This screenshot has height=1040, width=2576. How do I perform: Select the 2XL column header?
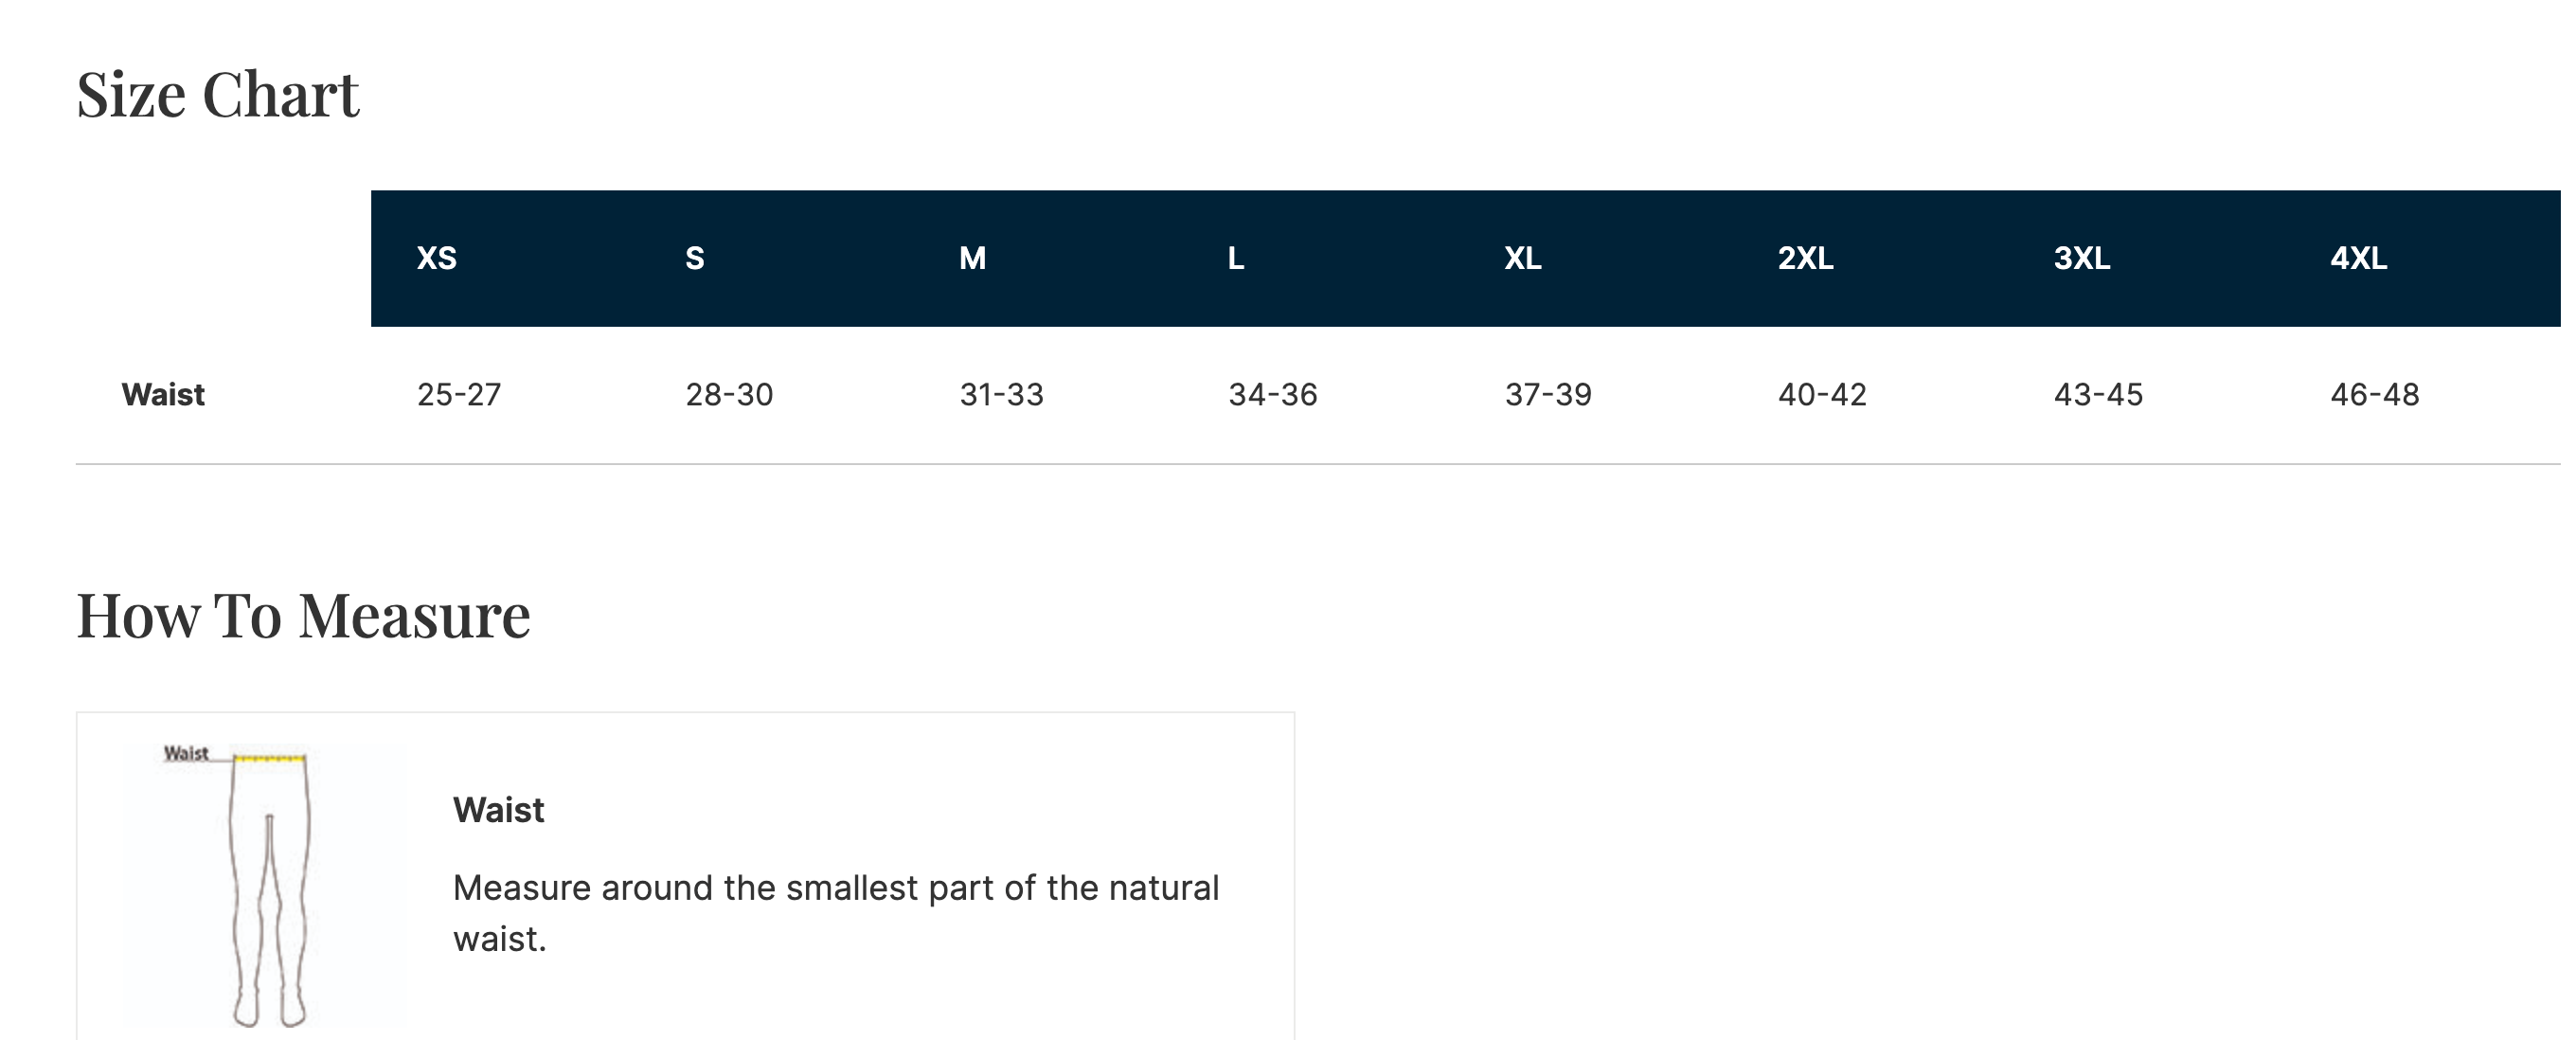(1805, 258)
